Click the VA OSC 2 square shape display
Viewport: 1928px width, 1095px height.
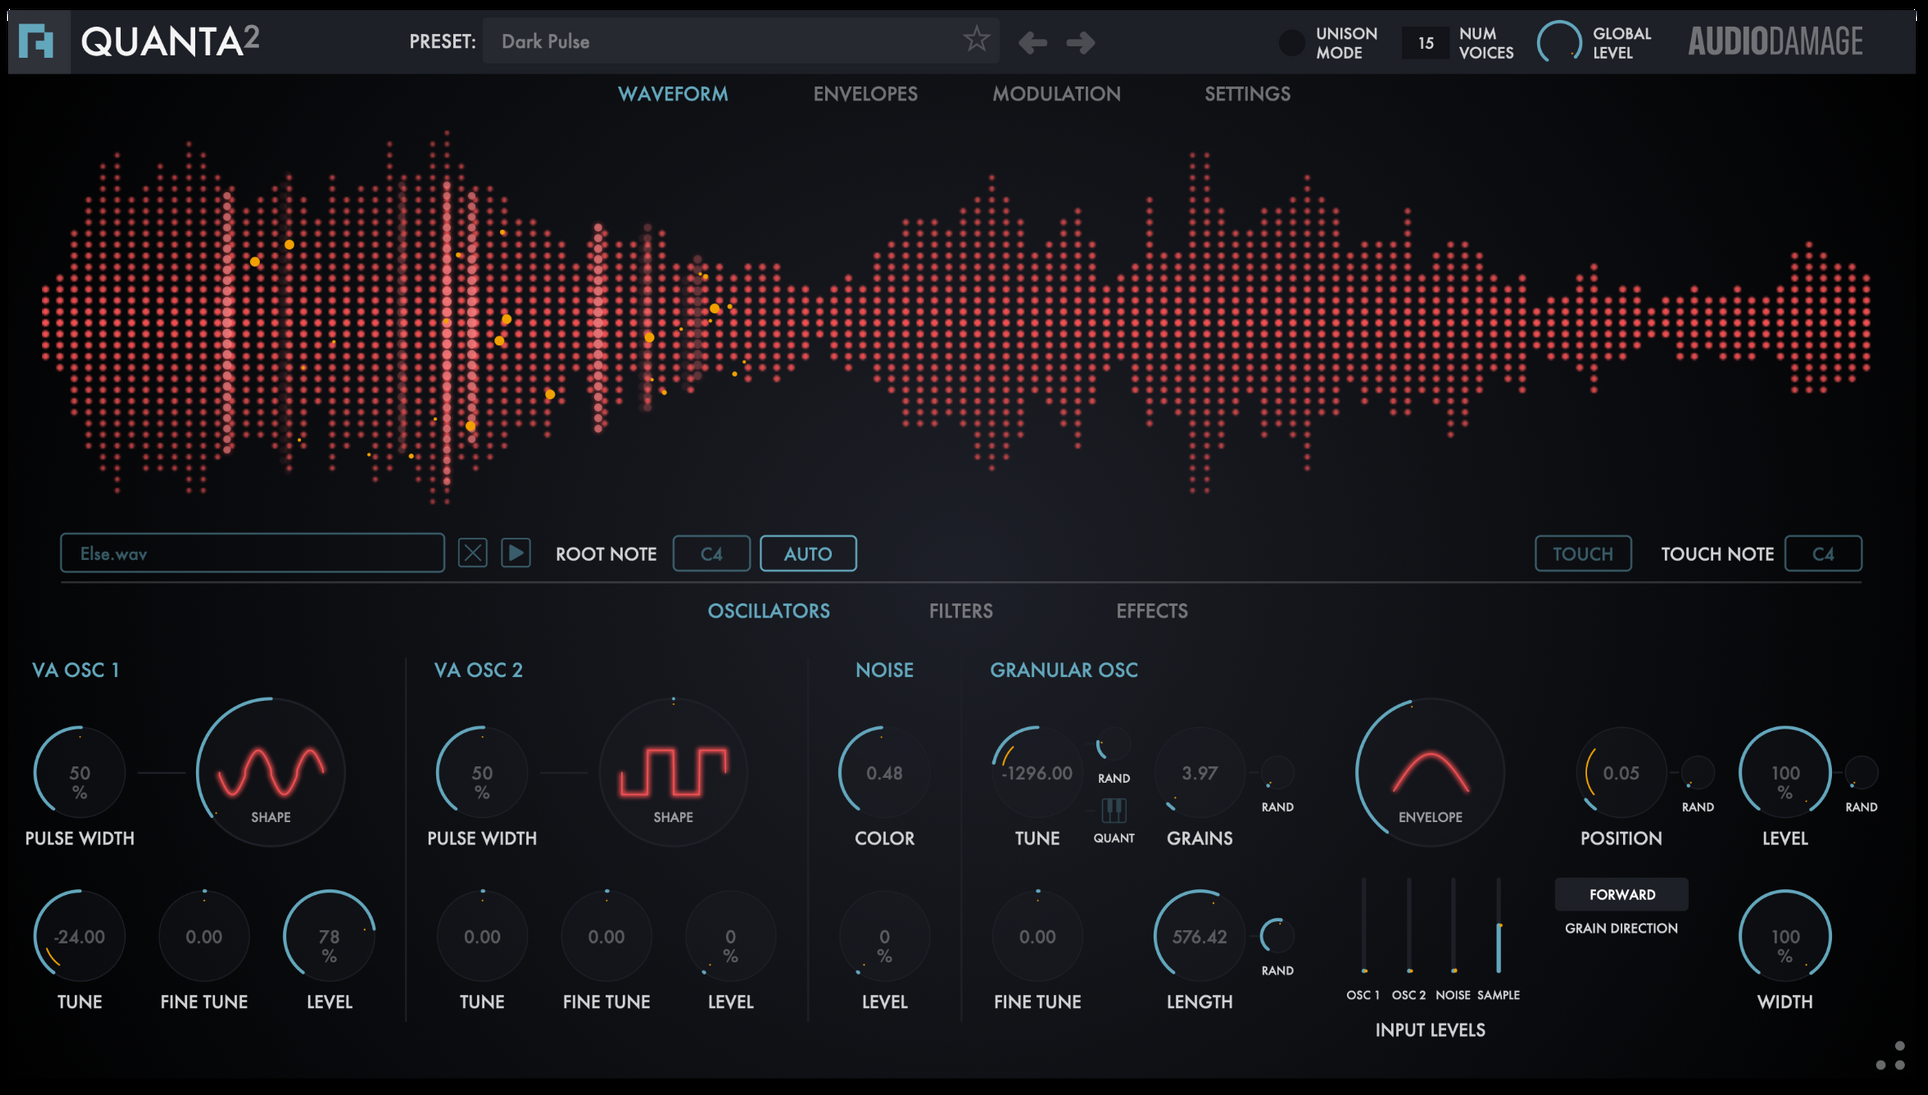pos(673,772)
